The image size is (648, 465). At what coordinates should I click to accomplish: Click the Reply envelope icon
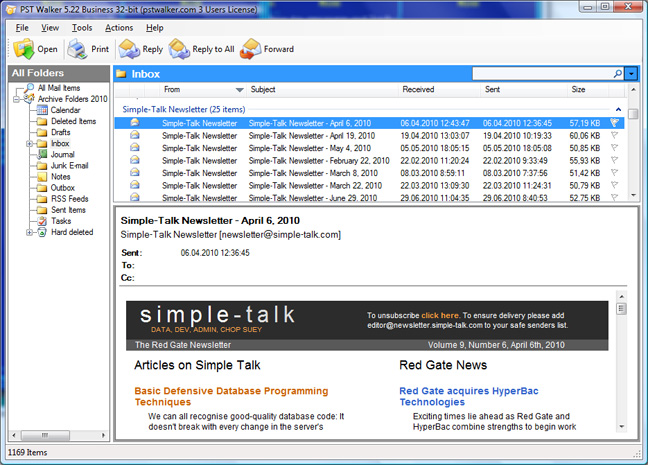click(129, 49)
